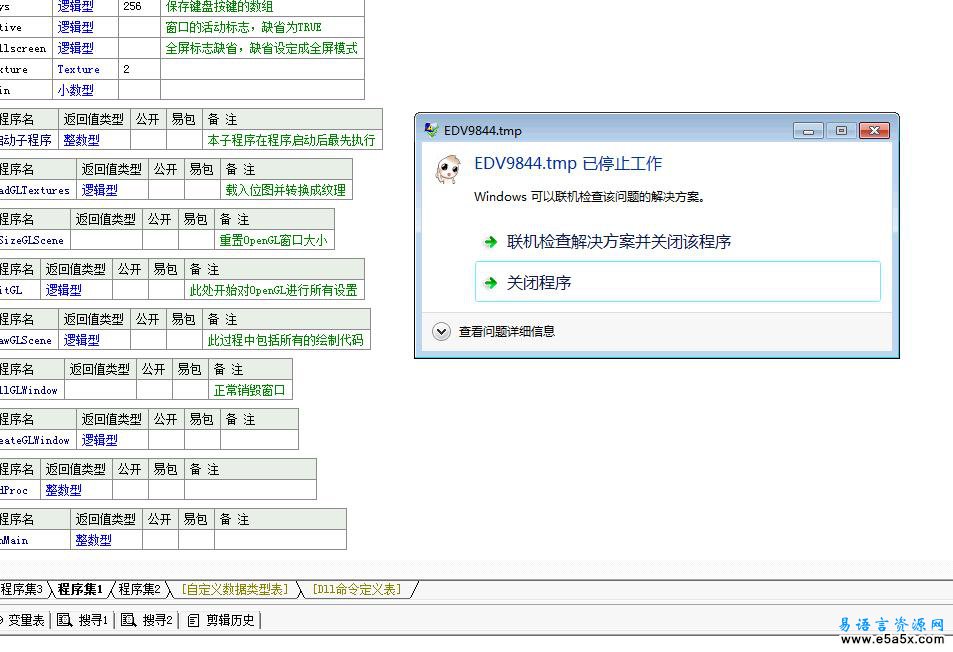The height and width of the screenshot is (652, 953).
Task: Click the dialog title bar app icon
Action: click(x=431, y=131)
